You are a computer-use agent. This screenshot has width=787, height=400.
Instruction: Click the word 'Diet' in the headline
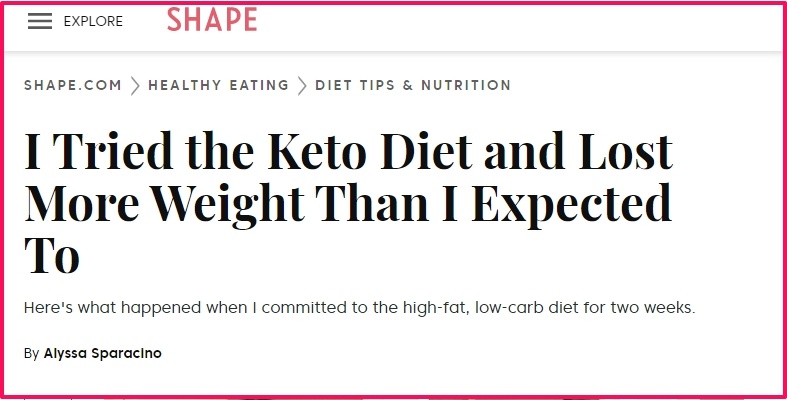[426, 151]
